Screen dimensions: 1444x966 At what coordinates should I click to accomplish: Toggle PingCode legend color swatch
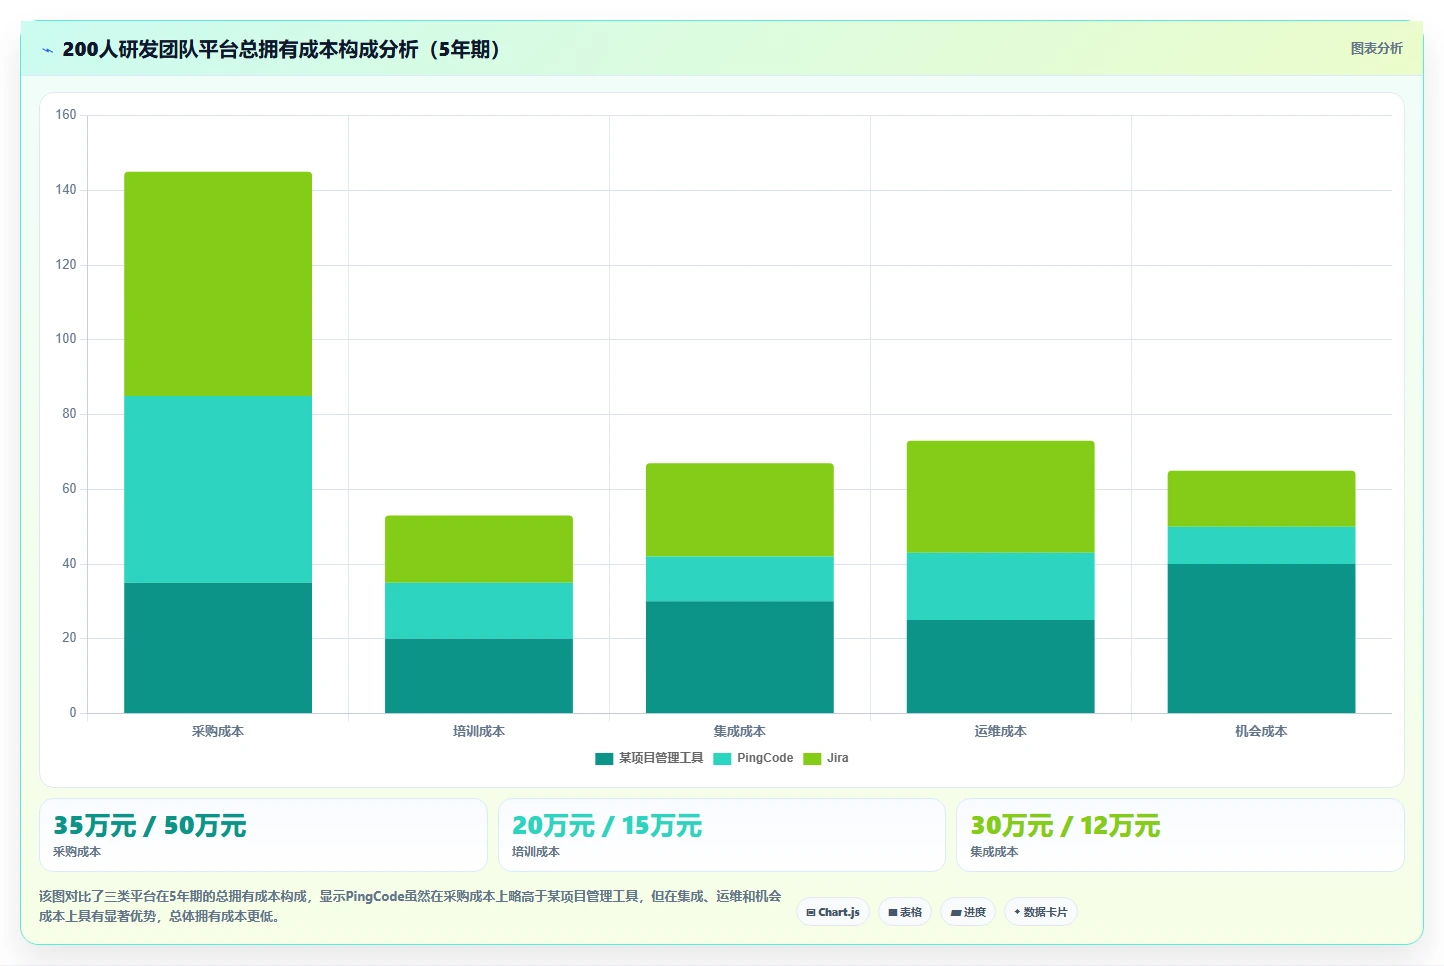722,758
